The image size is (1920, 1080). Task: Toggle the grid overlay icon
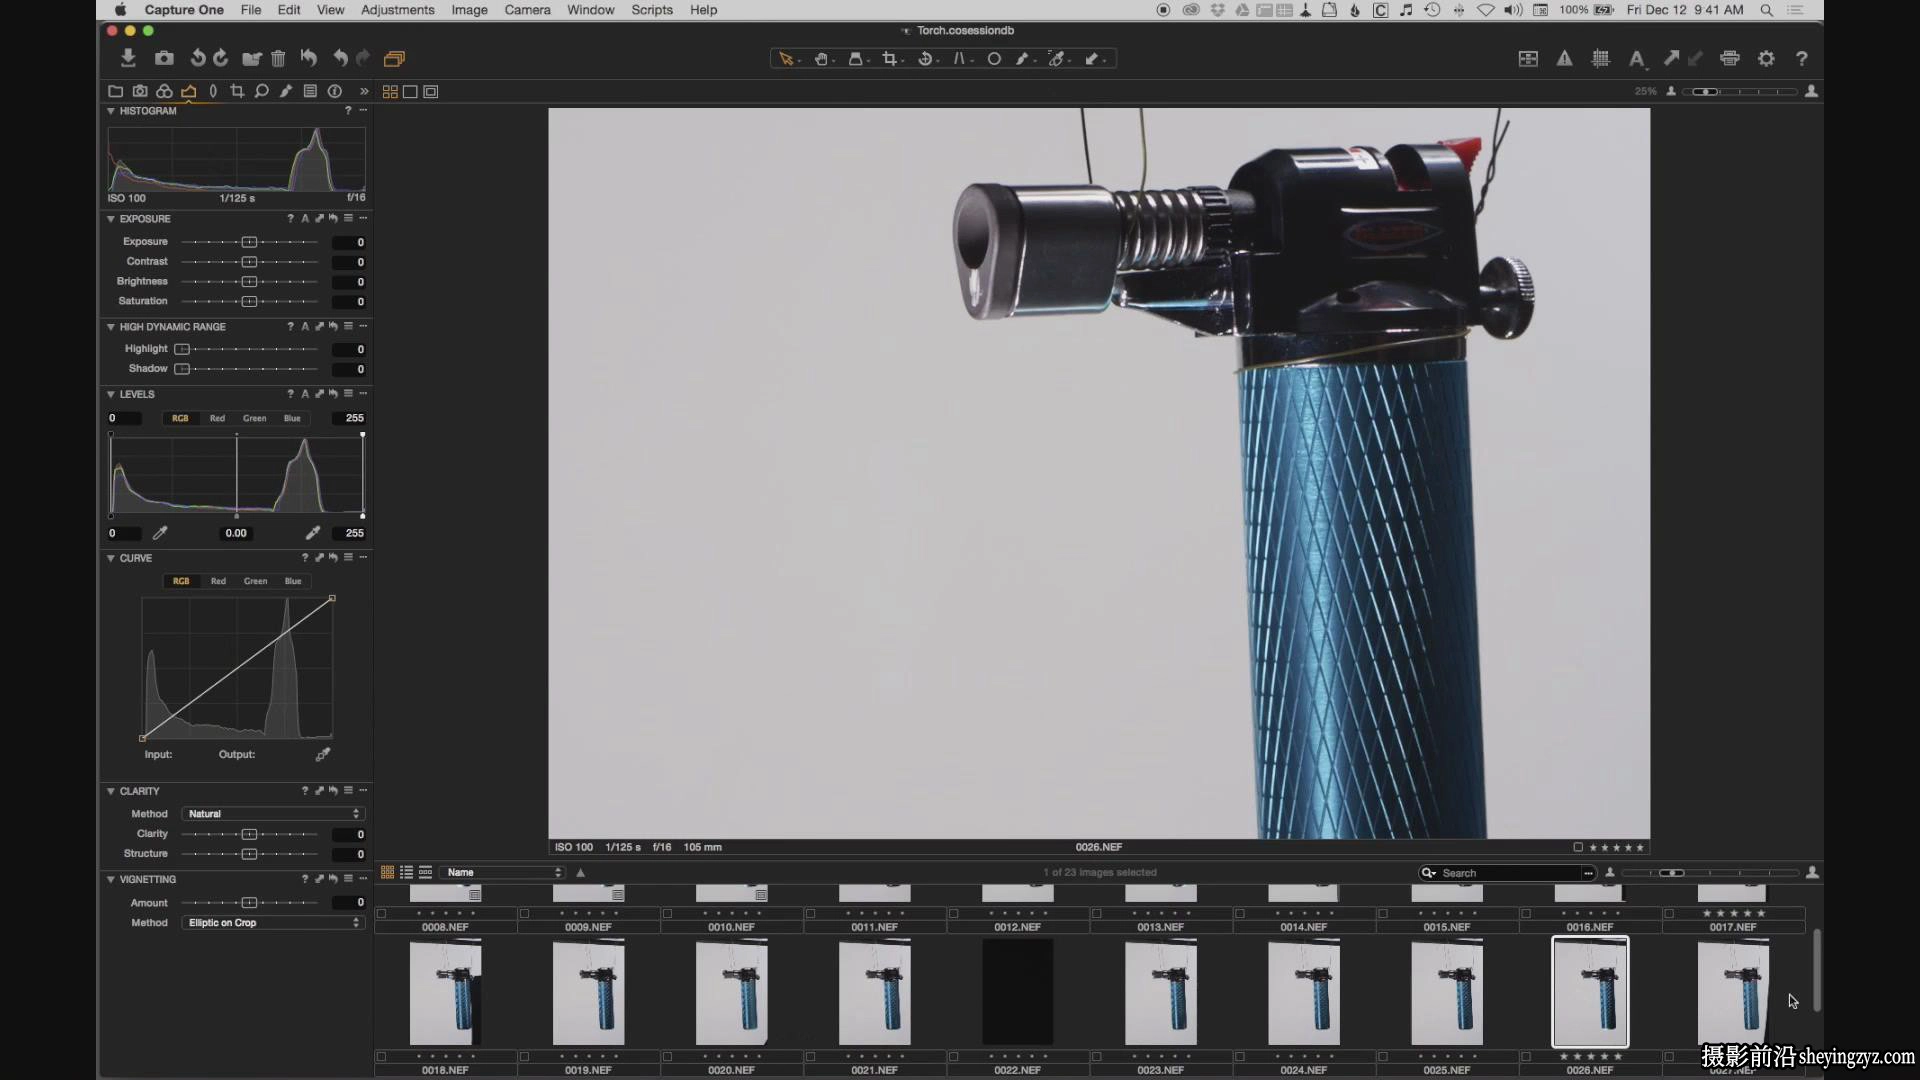(x=1600, y=59)
